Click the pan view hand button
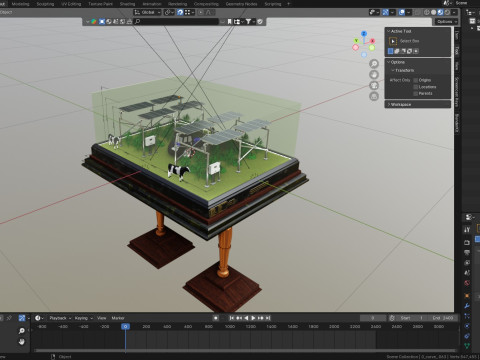This screenshot has height=360, width=480. (374, 75)
